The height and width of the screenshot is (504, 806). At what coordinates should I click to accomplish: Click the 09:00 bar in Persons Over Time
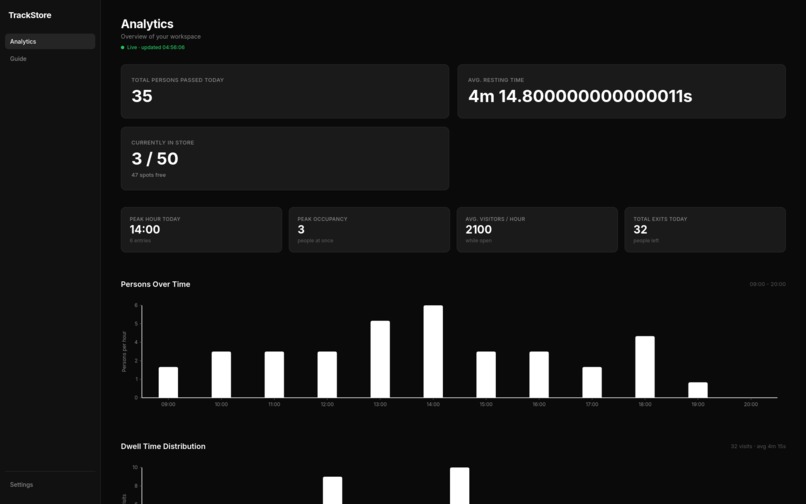(168, 382)
